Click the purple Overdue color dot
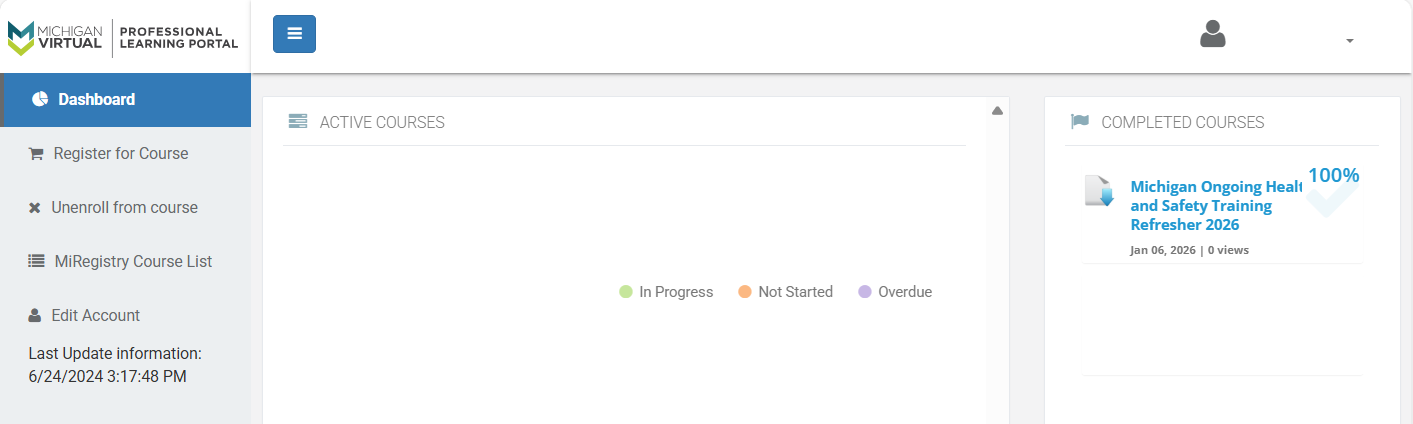The width and height of the screenshot is (1413, 424). [865, 292]
